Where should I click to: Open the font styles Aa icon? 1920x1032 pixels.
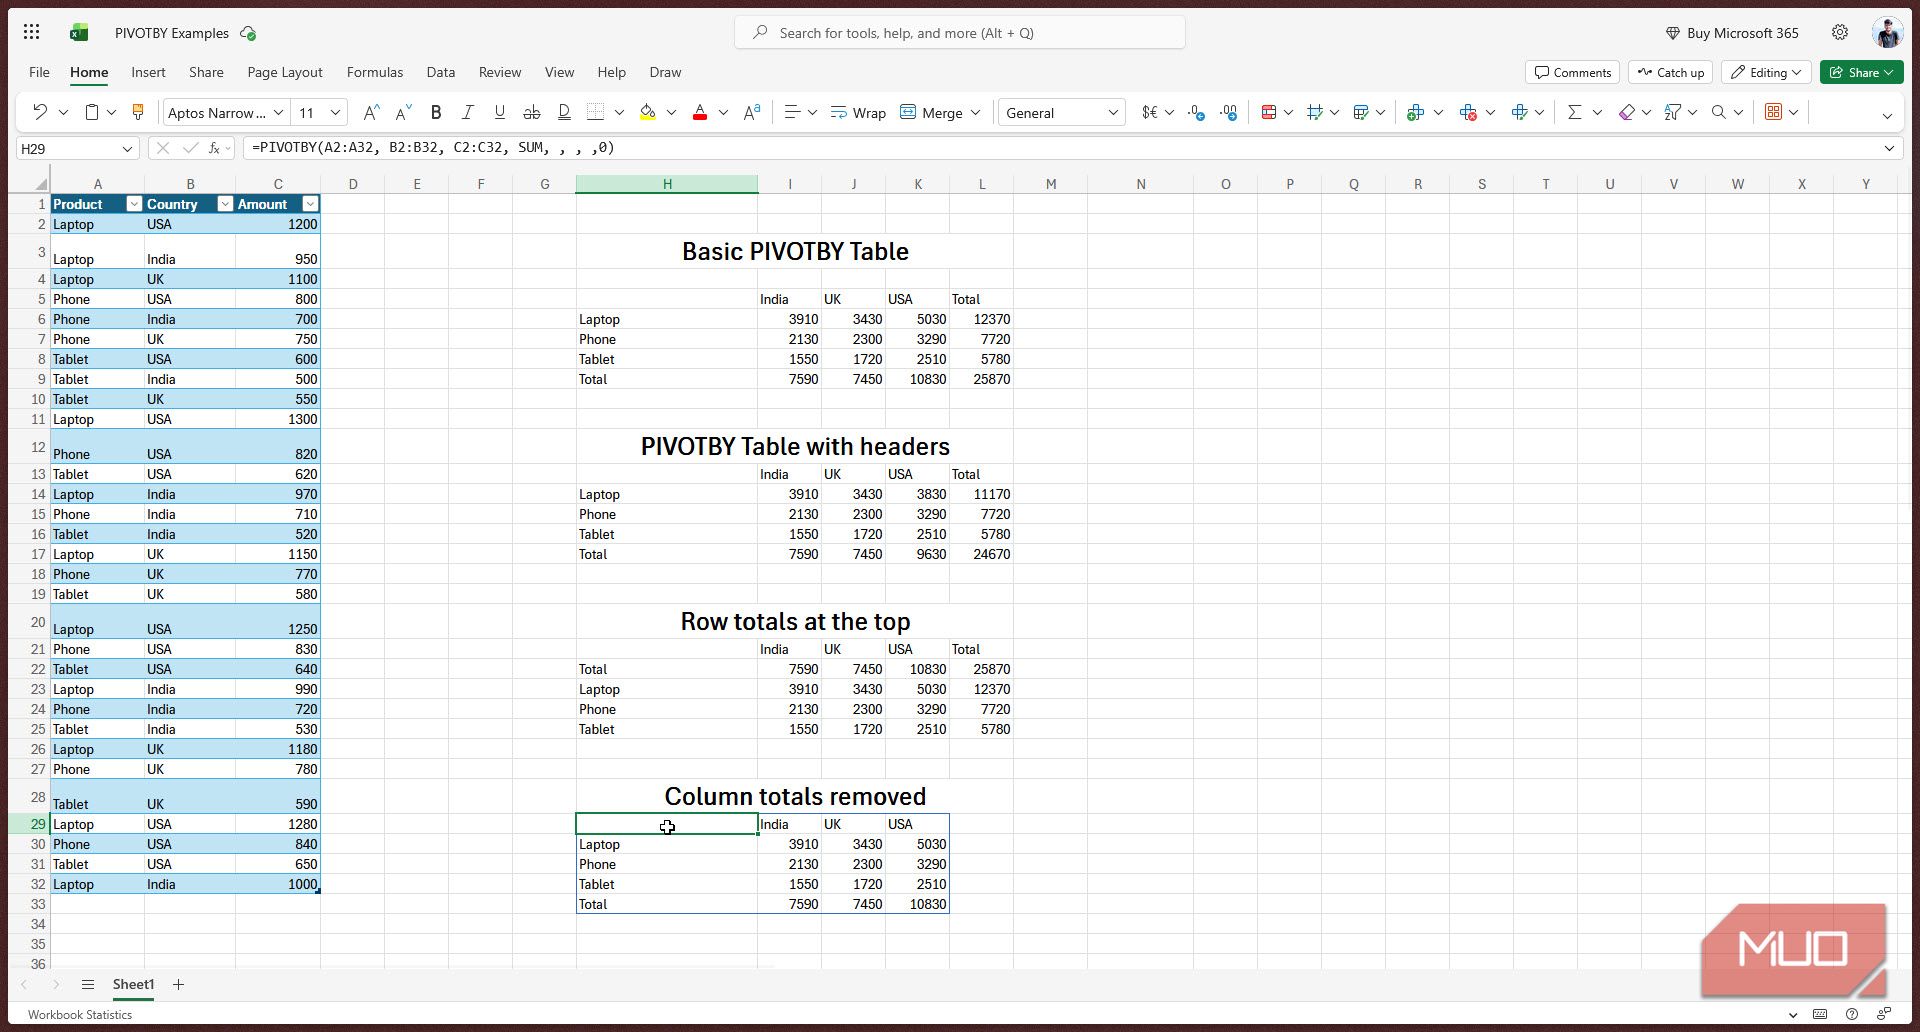click(752, 112)
